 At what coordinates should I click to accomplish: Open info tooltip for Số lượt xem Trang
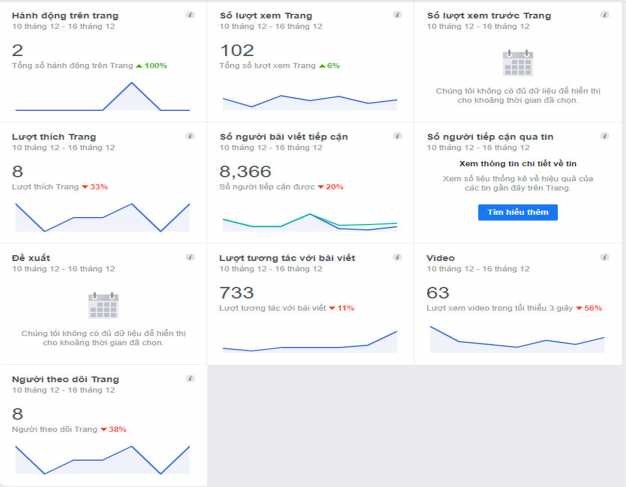398,16
